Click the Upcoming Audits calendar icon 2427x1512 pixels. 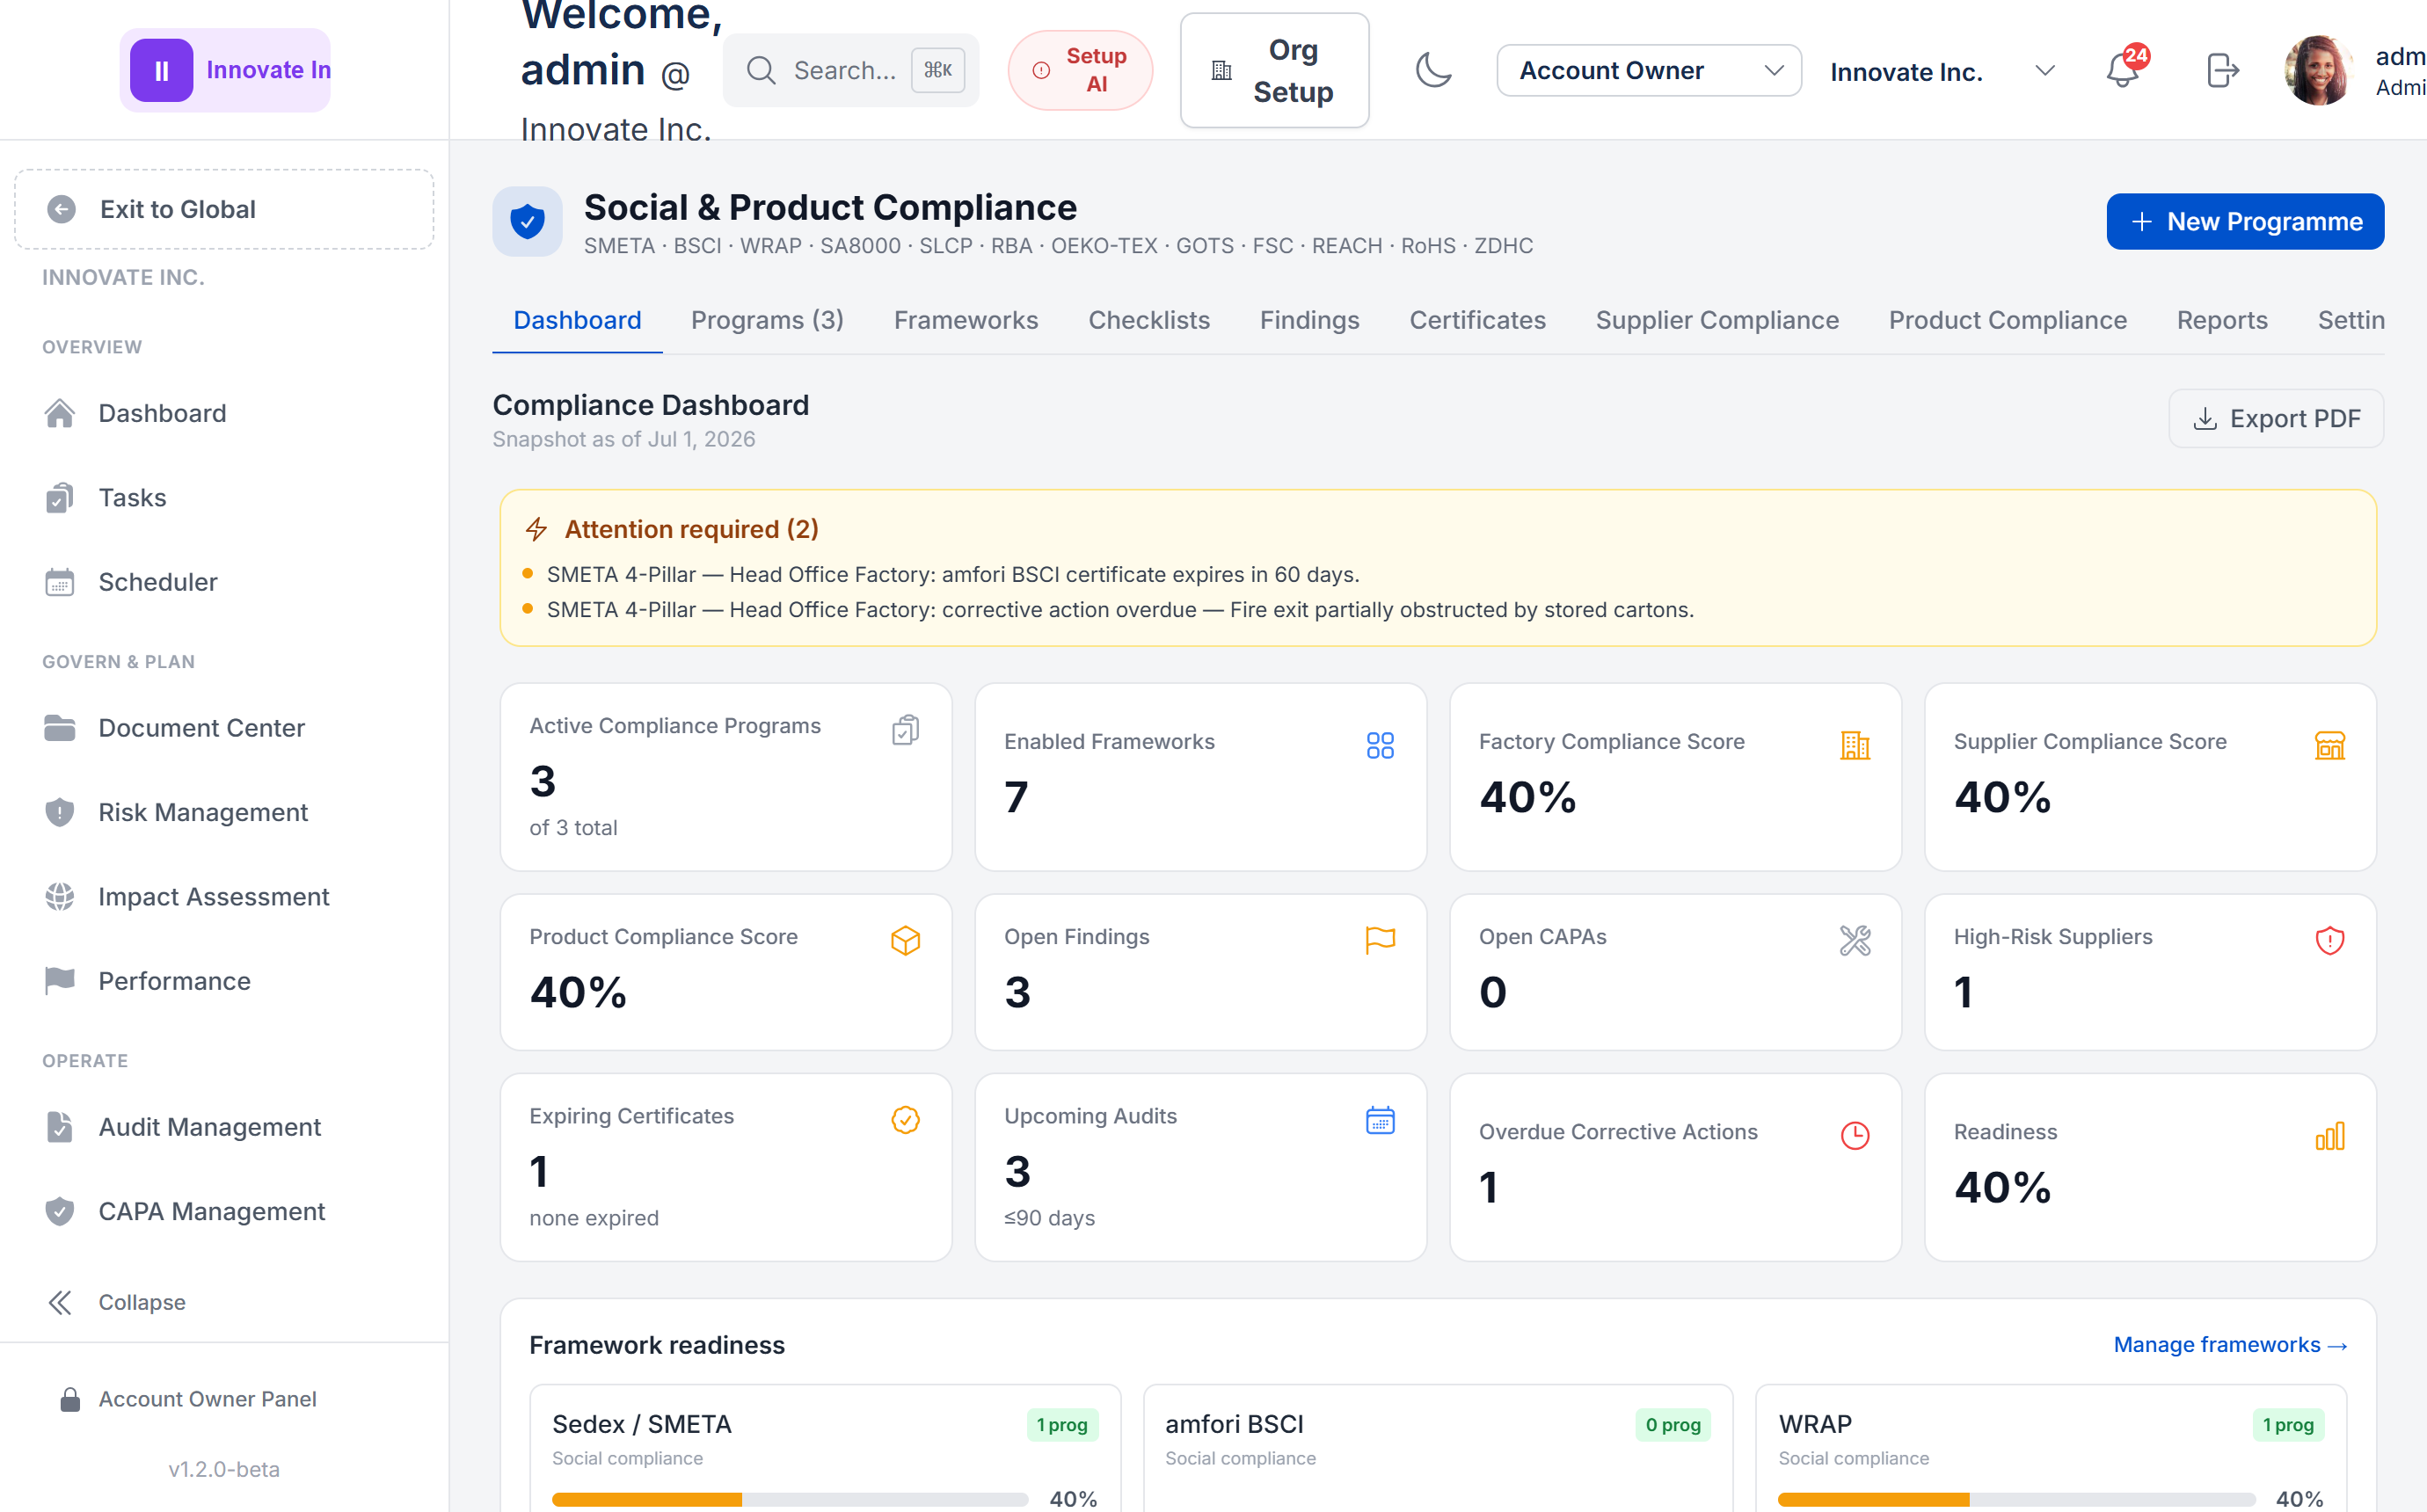[1380, 1120]
